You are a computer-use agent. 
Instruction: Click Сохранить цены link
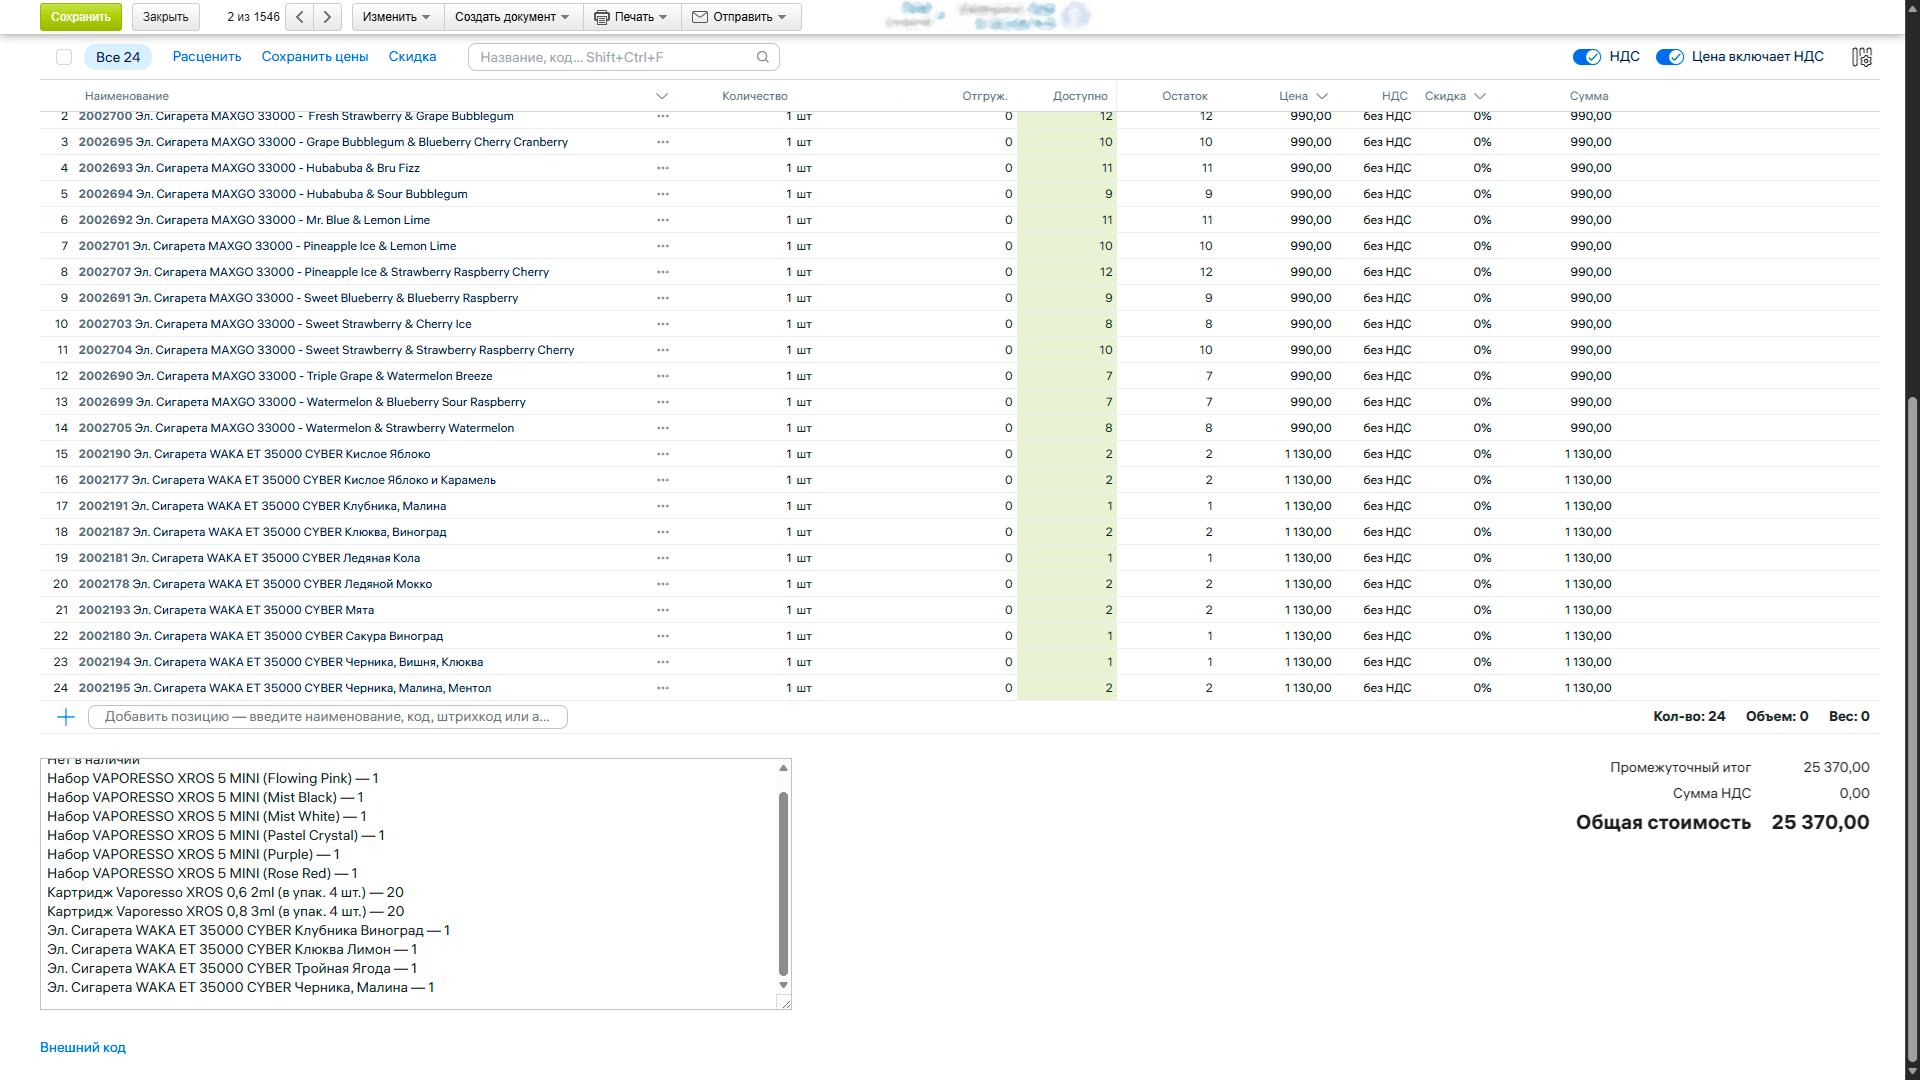[315, 57]
